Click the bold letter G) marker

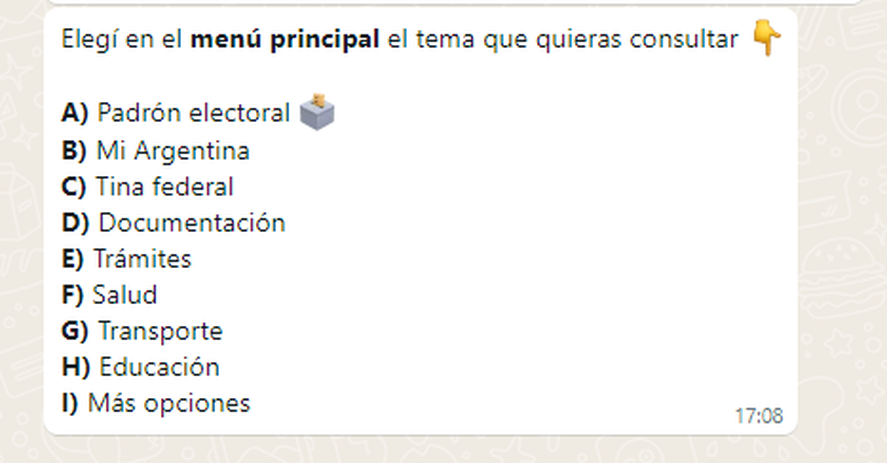pos(75,332)
